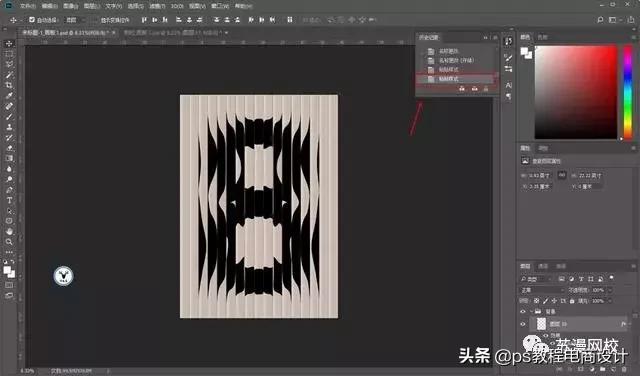Open the blend mode dropdown
Viewport: 640px width, 376px height.
tap(542, 290)
